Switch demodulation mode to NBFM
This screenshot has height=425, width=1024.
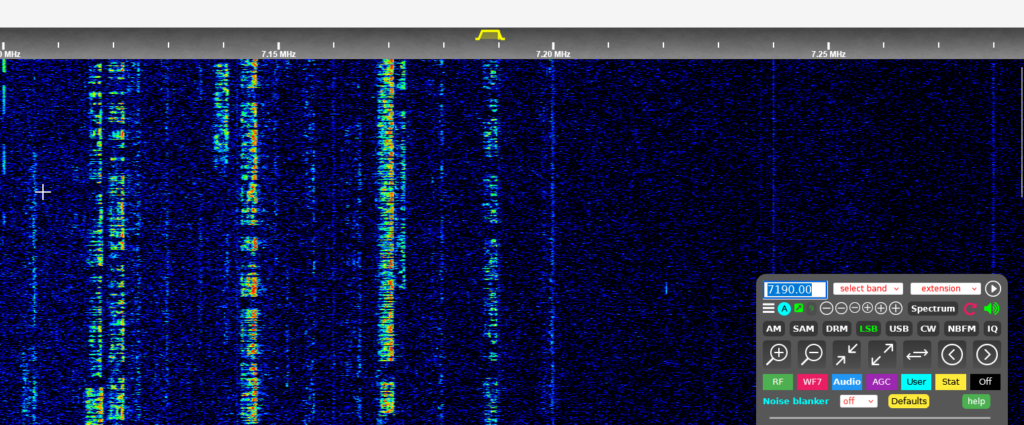(x=961, y=329)
